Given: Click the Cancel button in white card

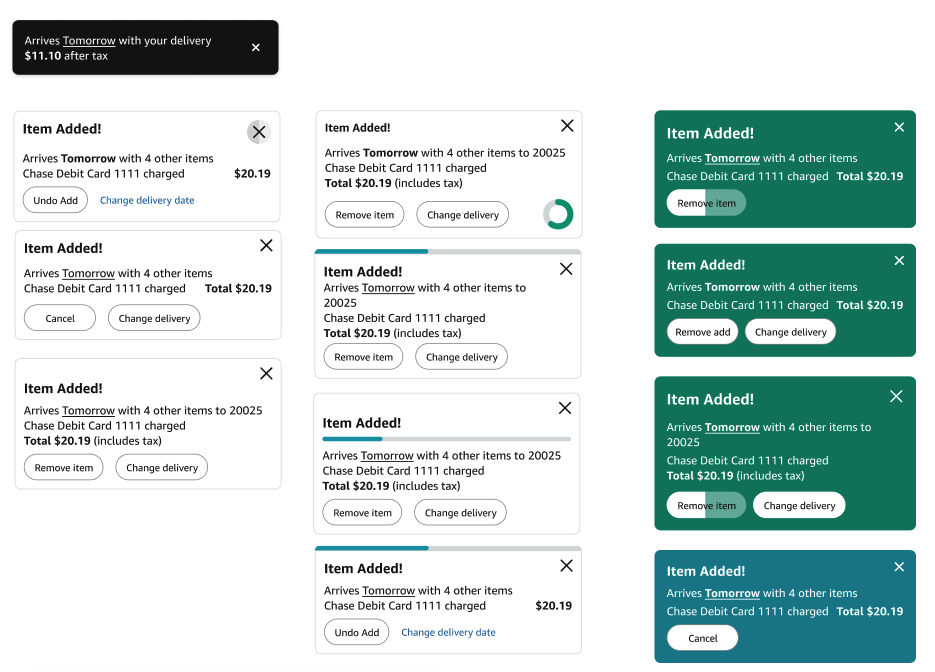Looking at the screenshot, I should (x=60, y=318).
